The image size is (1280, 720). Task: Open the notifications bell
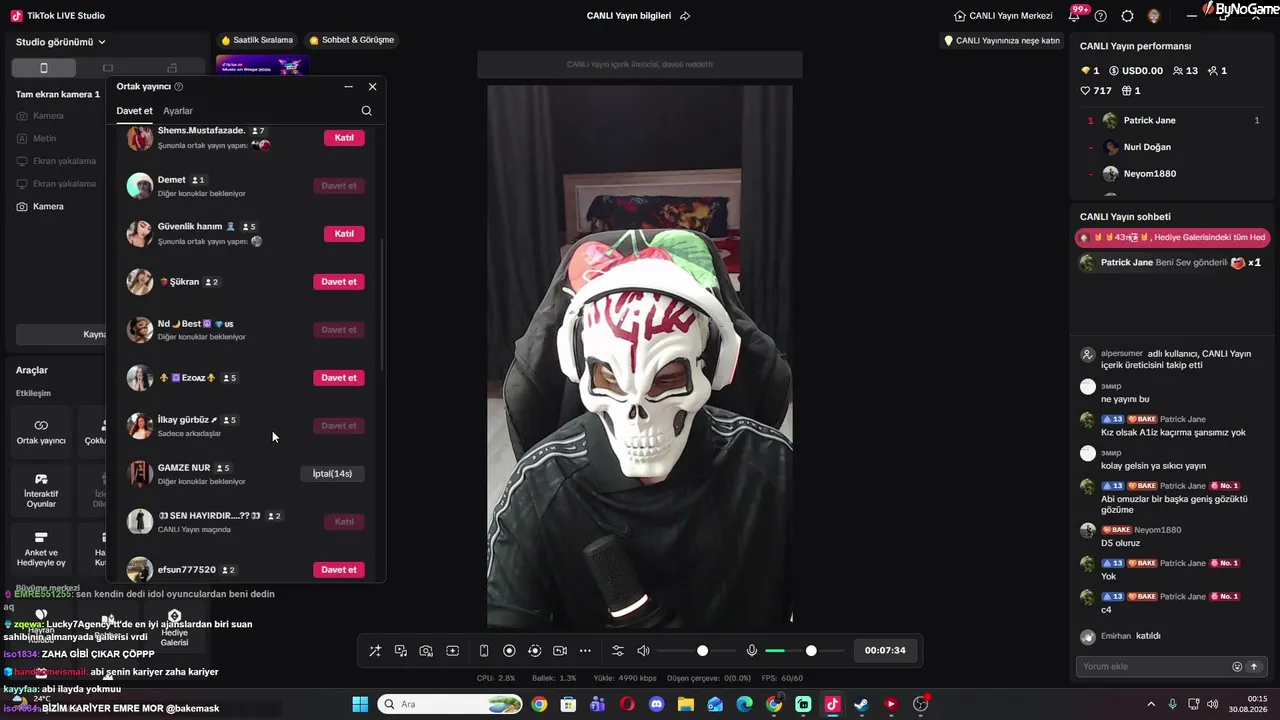point(1075,16)
